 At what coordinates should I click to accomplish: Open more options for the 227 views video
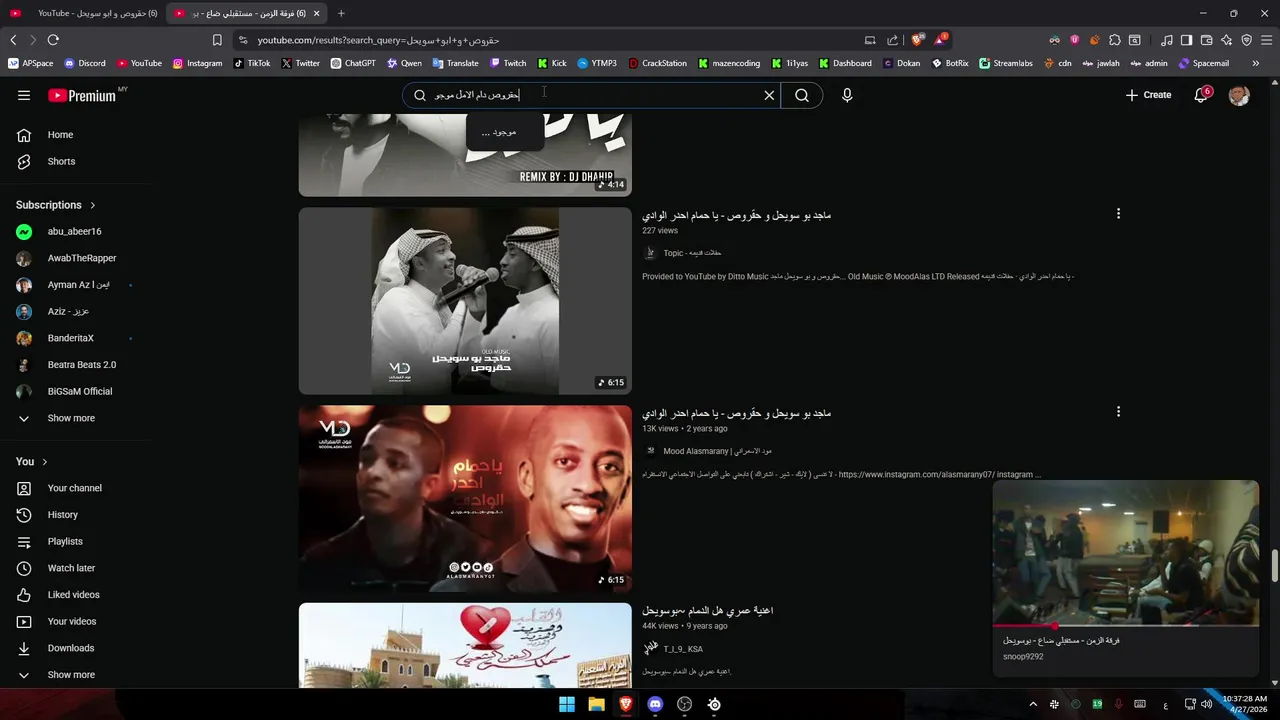(x=1118, y=214)
